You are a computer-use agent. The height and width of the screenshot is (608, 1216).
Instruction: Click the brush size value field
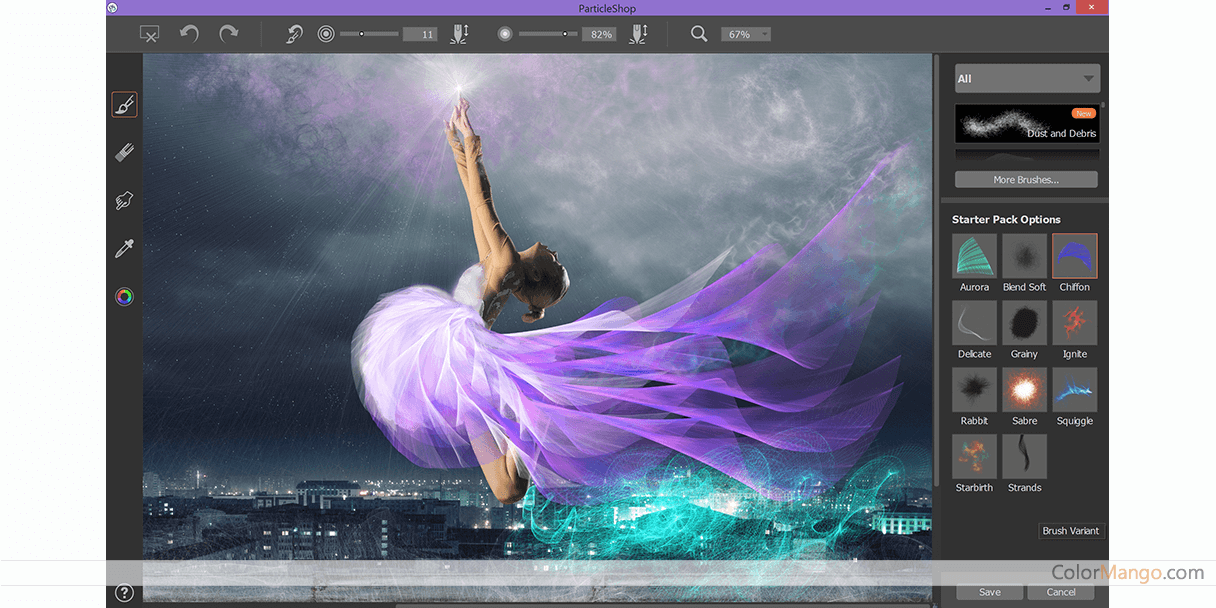pos(420,34)
